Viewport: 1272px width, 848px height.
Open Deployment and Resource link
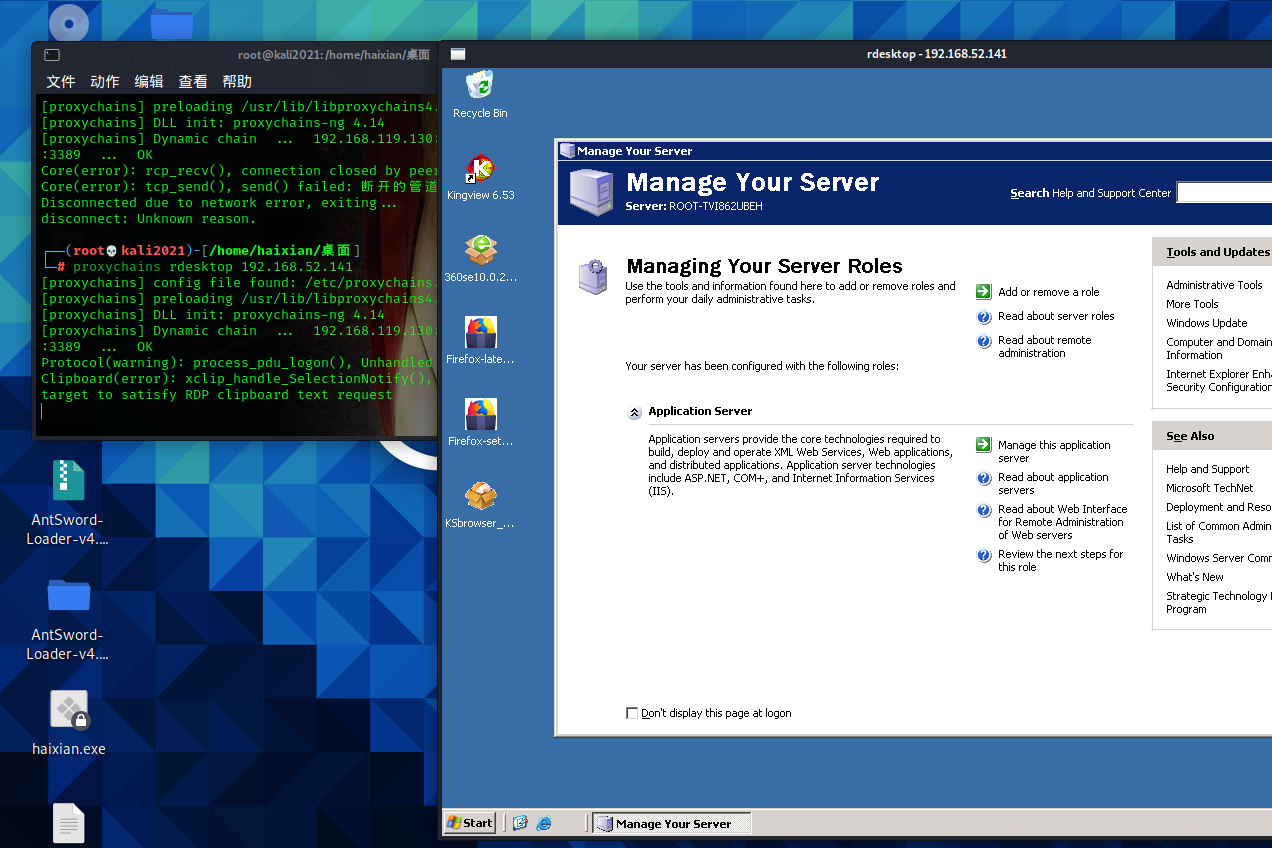point(1218,507)
